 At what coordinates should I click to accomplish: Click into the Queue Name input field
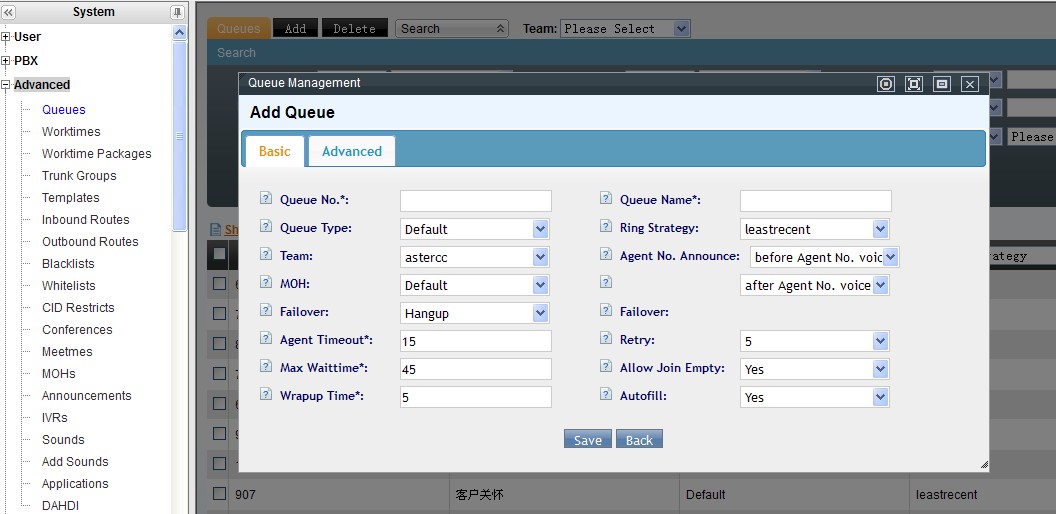point(815,201)
